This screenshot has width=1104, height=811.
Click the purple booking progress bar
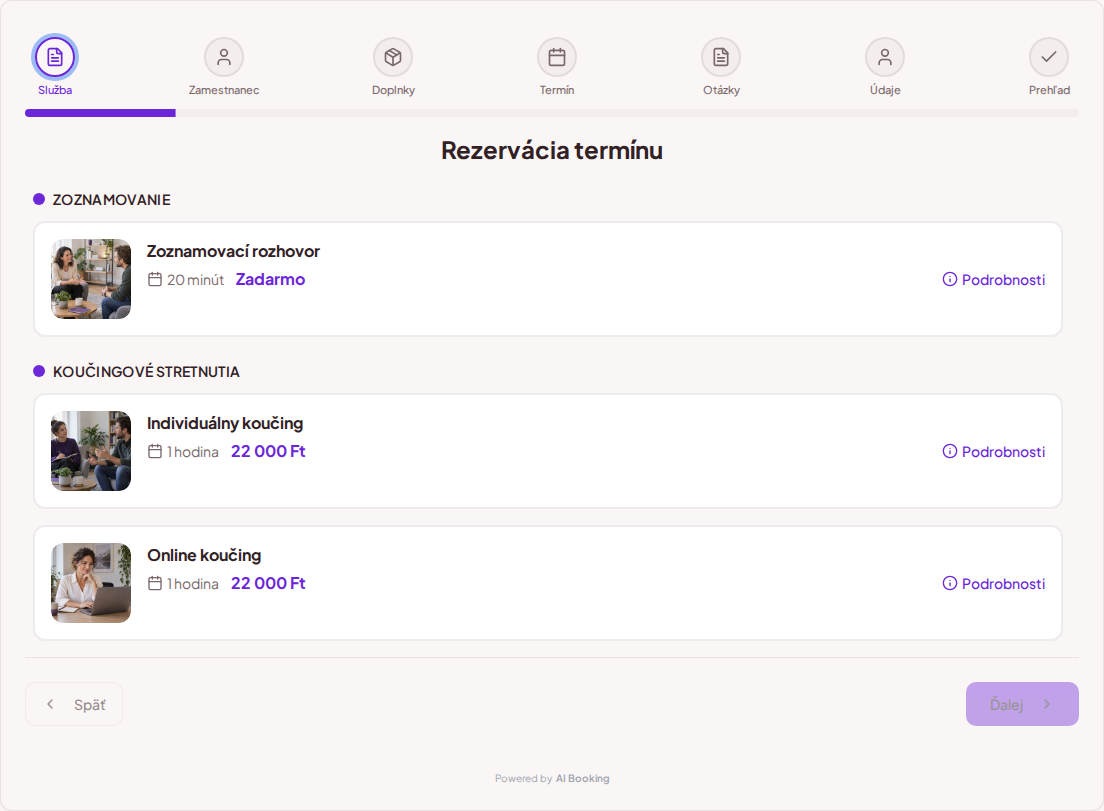point(100,113)
